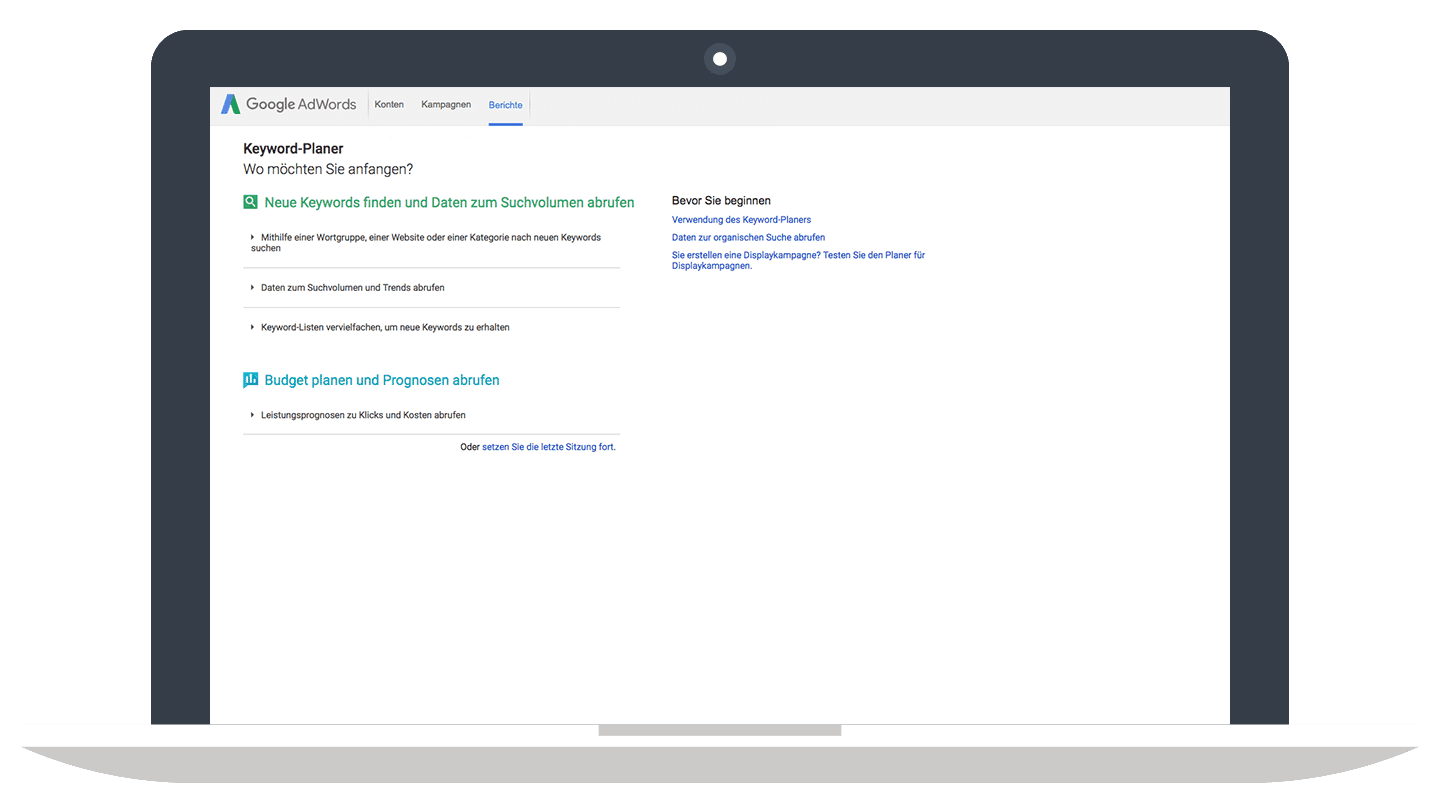Screen dimensions: 1440x812
Task: Open the Konten tab
Action: pyautogui.click(x=389, y=104)
